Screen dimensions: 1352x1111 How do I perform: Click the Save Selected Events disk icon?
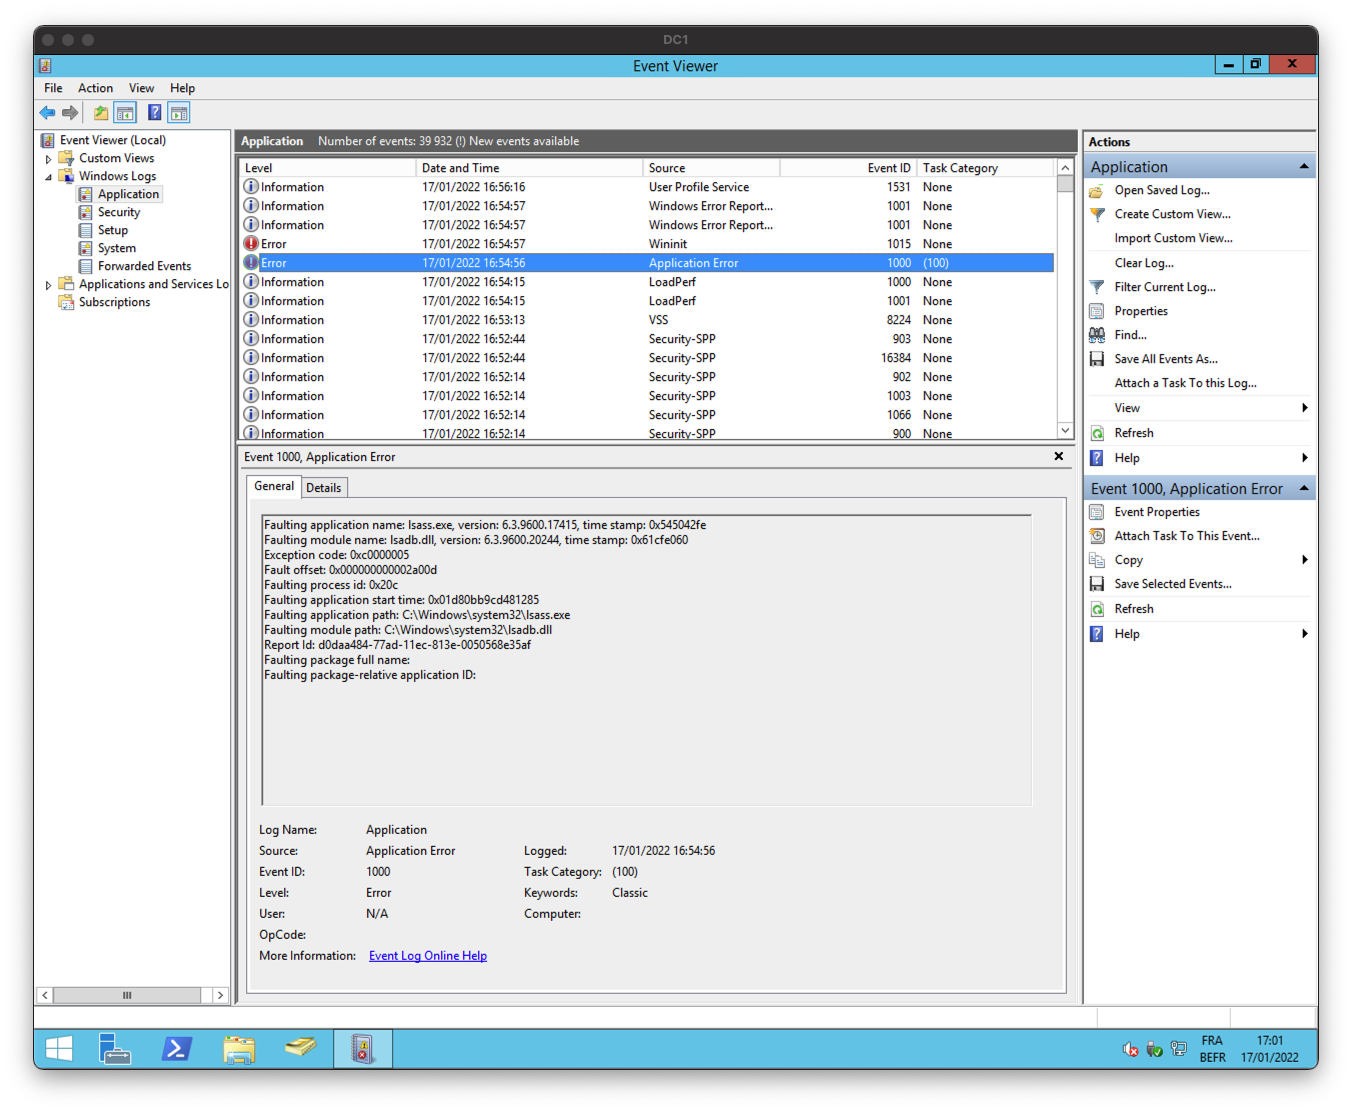[x=1097, y=584]
